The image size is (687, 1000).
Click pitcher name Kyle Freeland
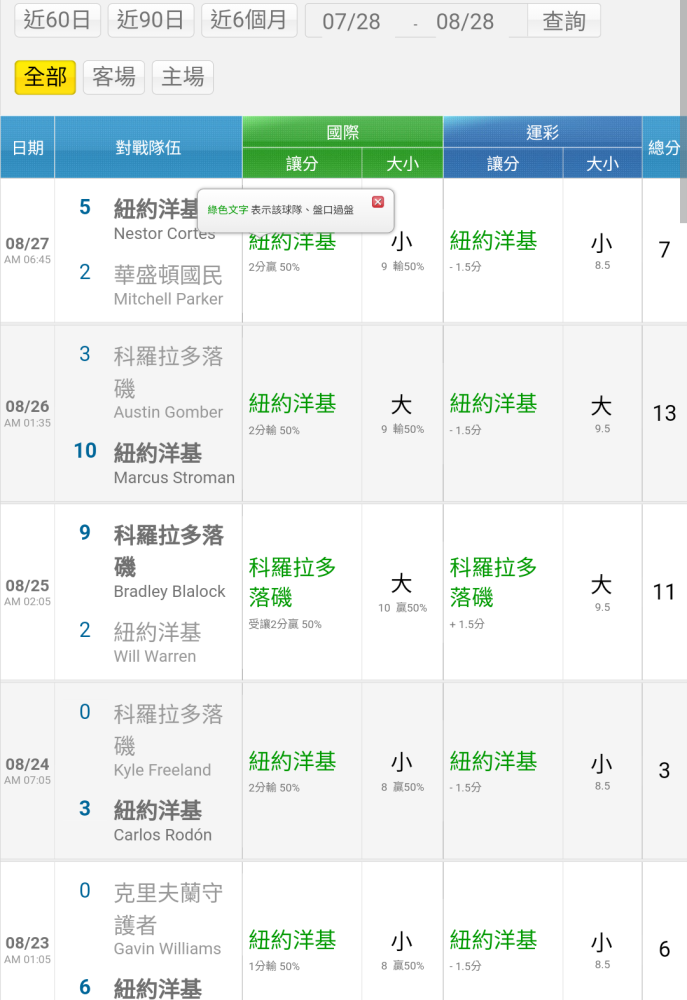(x=162, y=770)
